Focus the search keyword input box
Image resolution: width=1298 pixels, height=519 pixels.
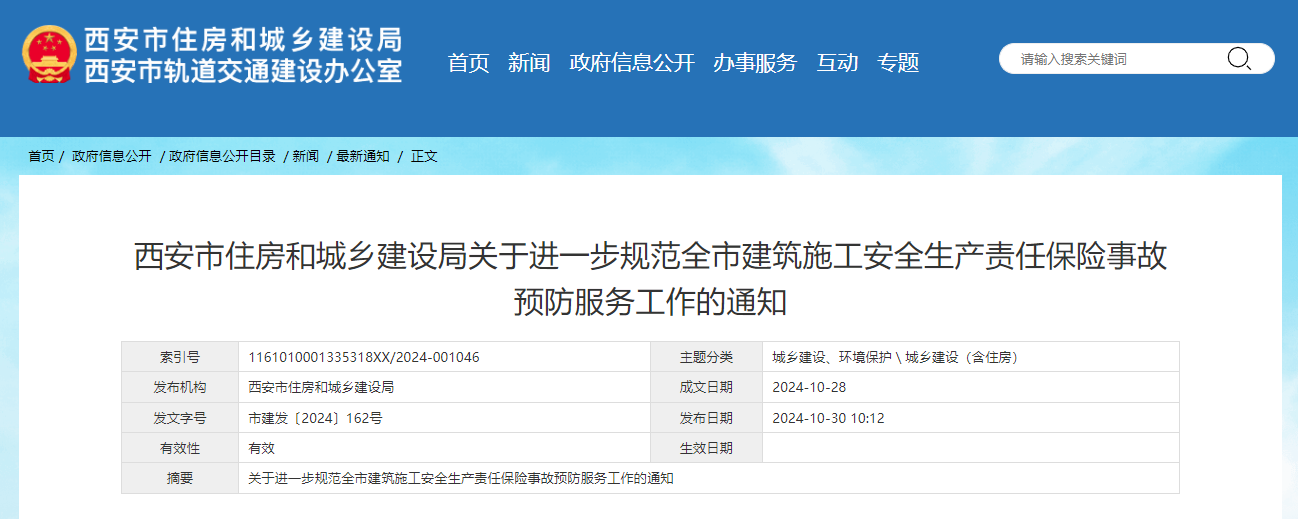[1115, 59]
